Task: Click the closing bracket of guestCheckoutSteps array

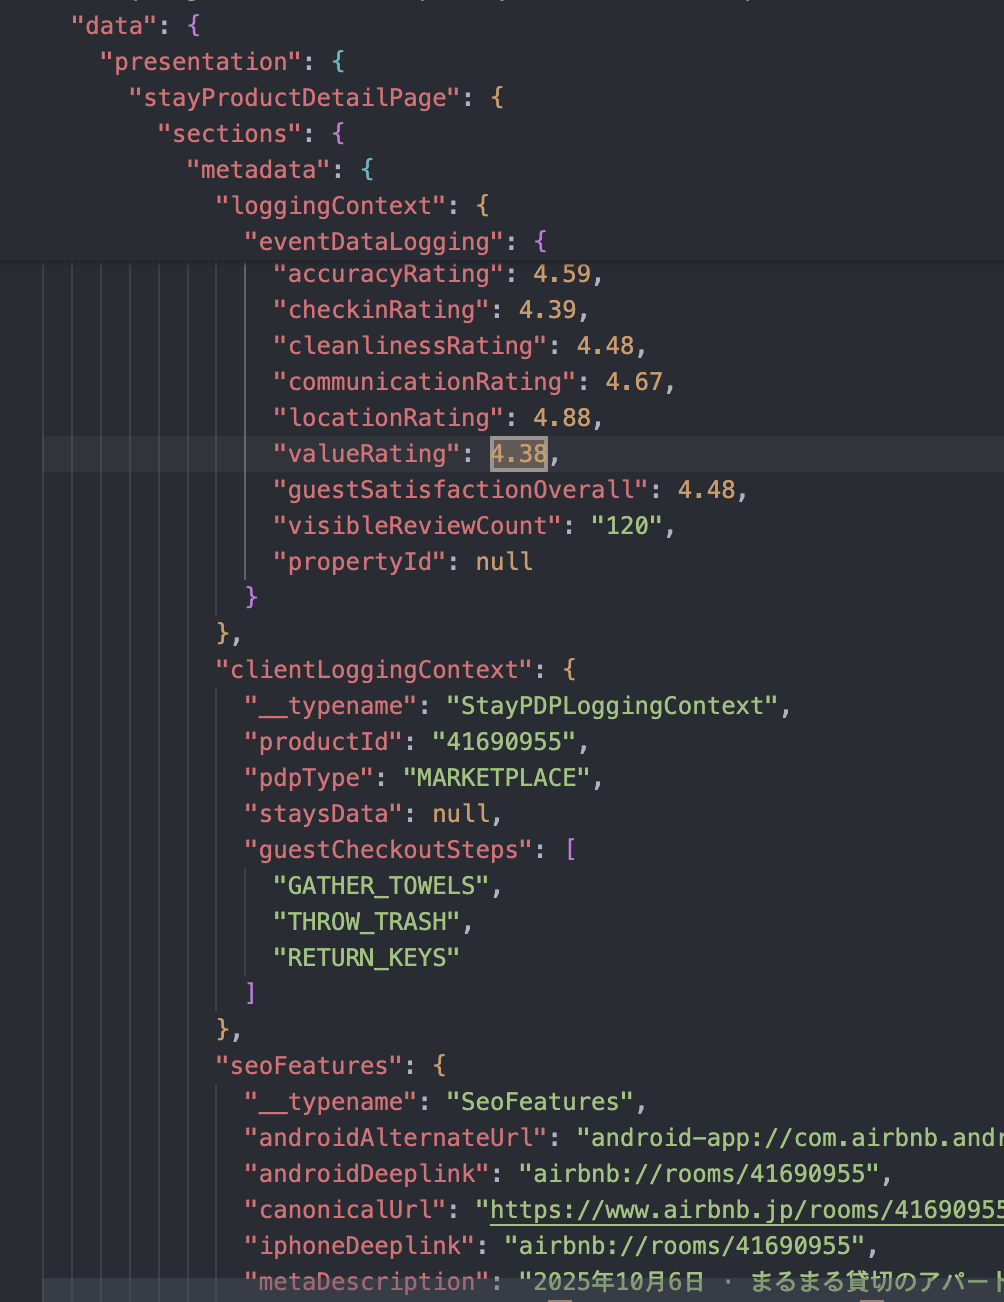Action: [251, 993]
